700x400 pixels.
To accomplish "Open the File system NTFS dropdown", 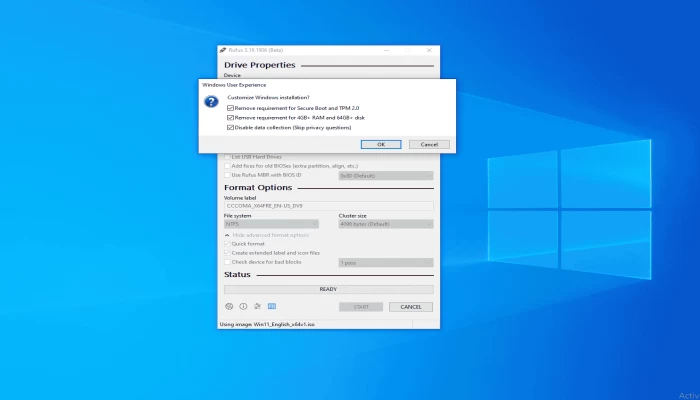I will 271,224.
